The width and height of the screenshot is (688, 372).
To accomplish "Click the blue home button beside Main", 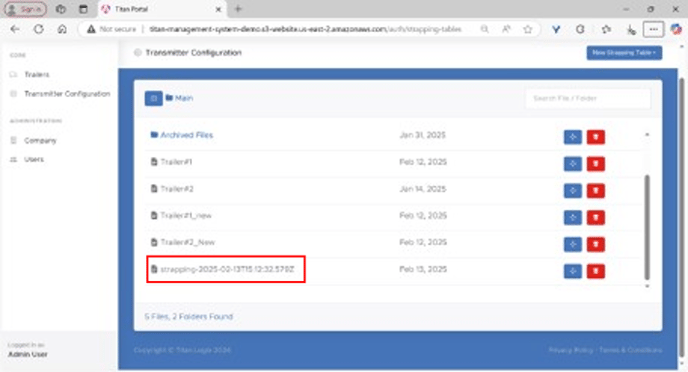I will tap(154, 98).
